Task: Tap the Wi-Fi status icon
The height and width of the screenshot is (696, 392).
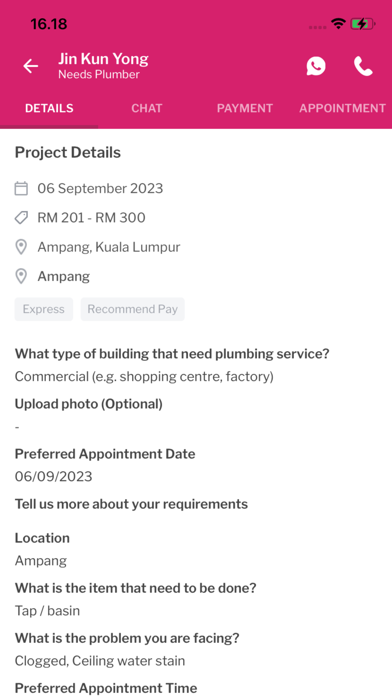Action: (x=338, y=24)
